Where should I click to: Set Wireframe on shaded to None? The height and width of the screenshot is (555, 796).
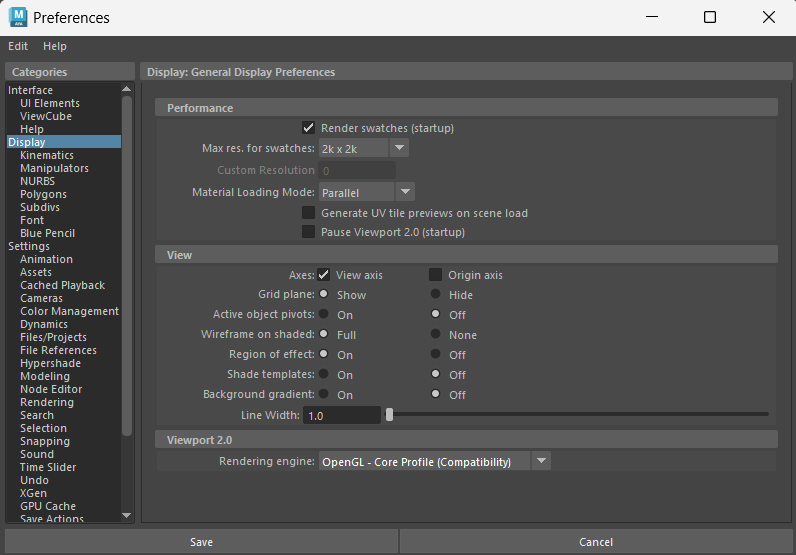(435, 334)
